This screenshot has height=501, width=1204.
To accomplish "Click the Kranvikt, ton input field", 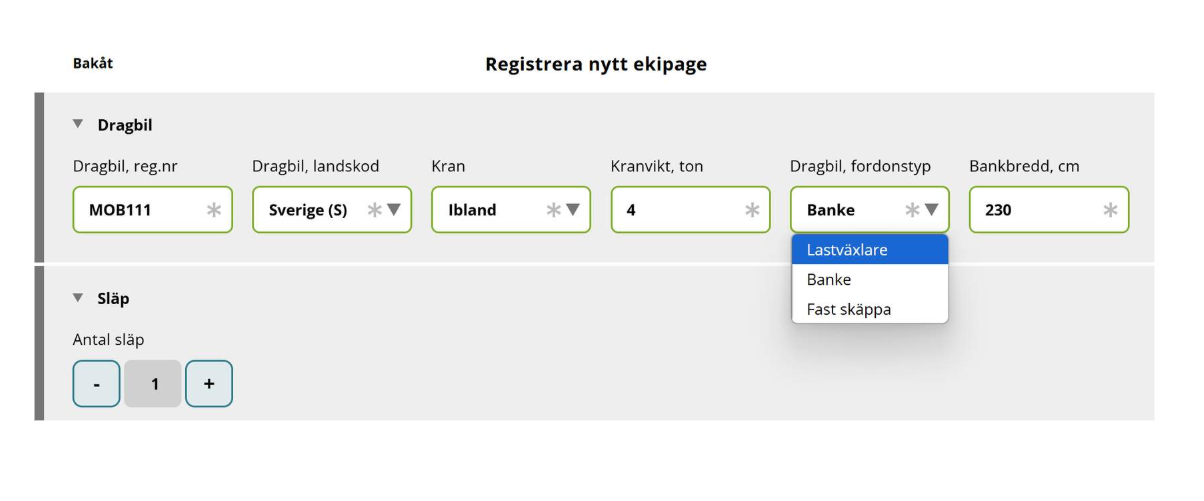I will click(x=680, y=210).
